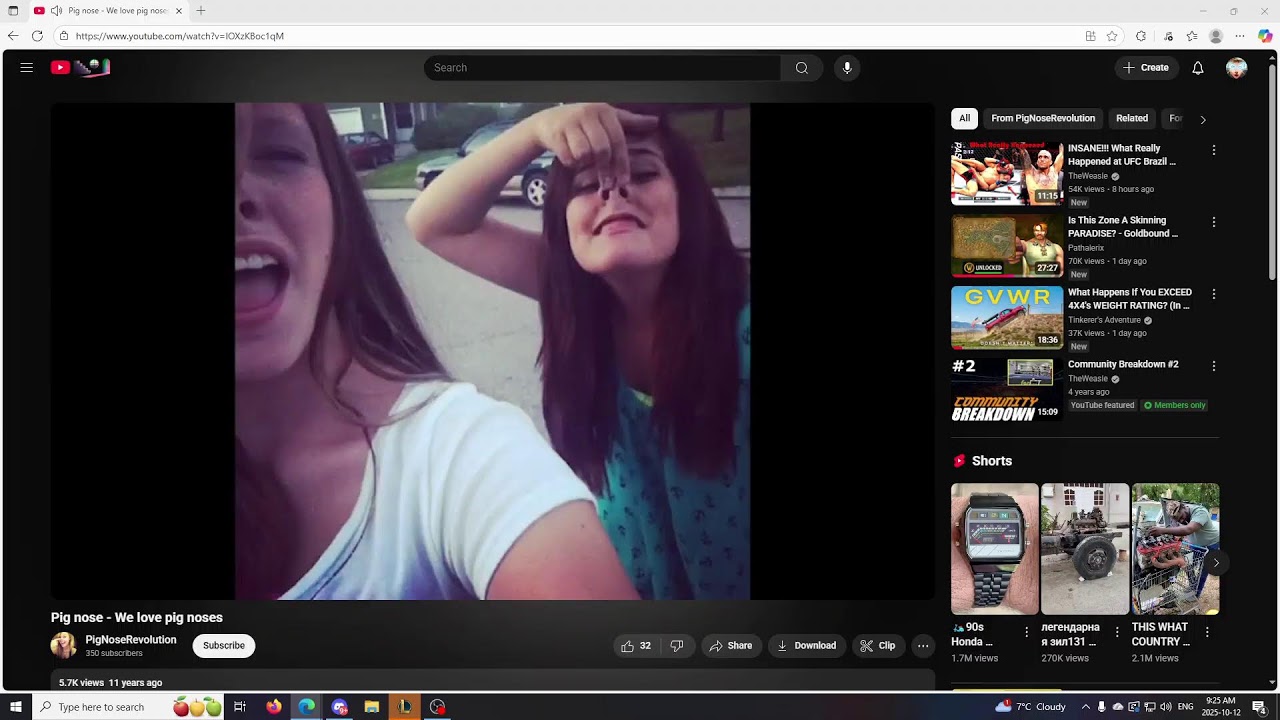
Task: Open the YouTube hamburger guide menu
Action: tap(27, 68)
